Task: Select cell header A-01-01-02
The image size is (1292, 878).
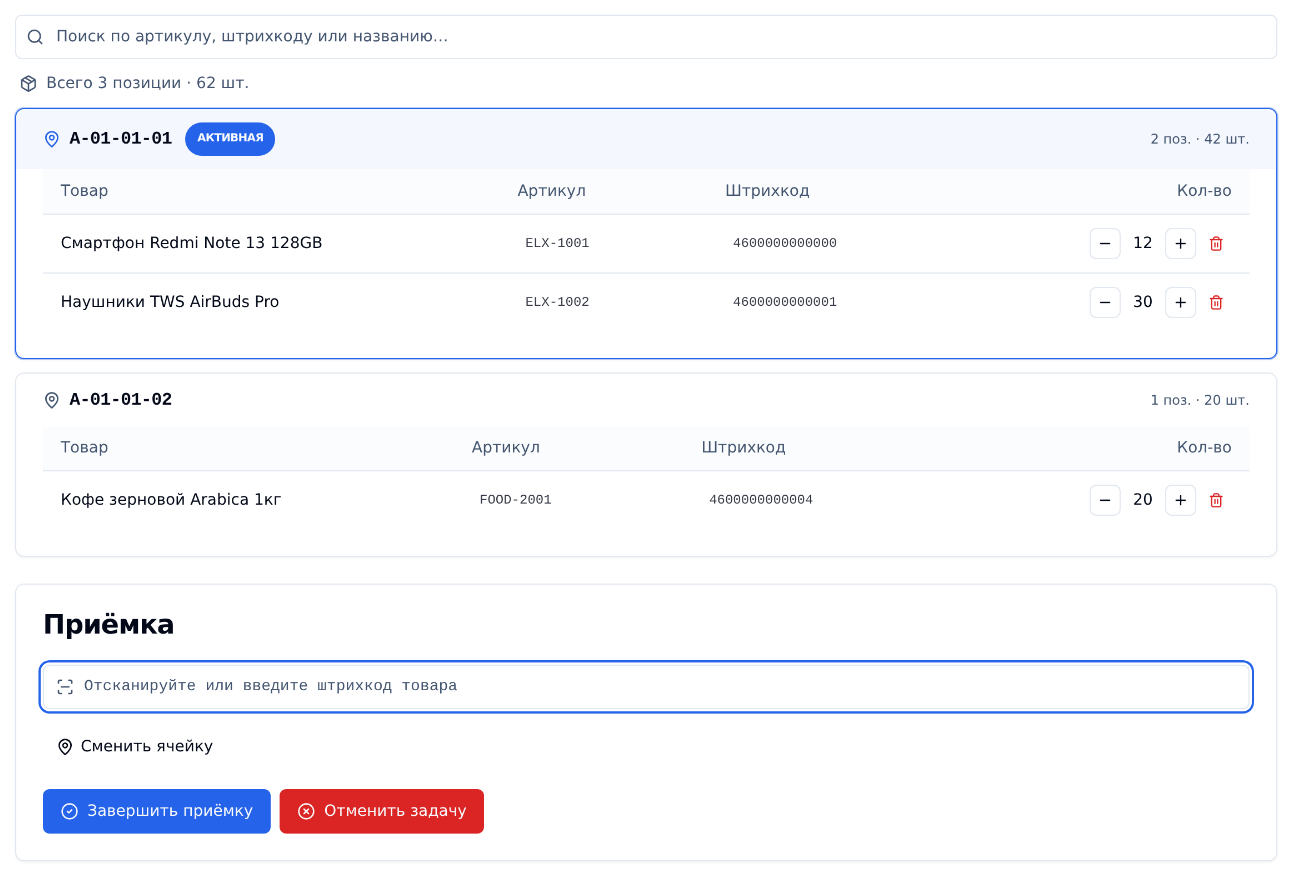Action: pyautogui.click(x=646, y=400)
